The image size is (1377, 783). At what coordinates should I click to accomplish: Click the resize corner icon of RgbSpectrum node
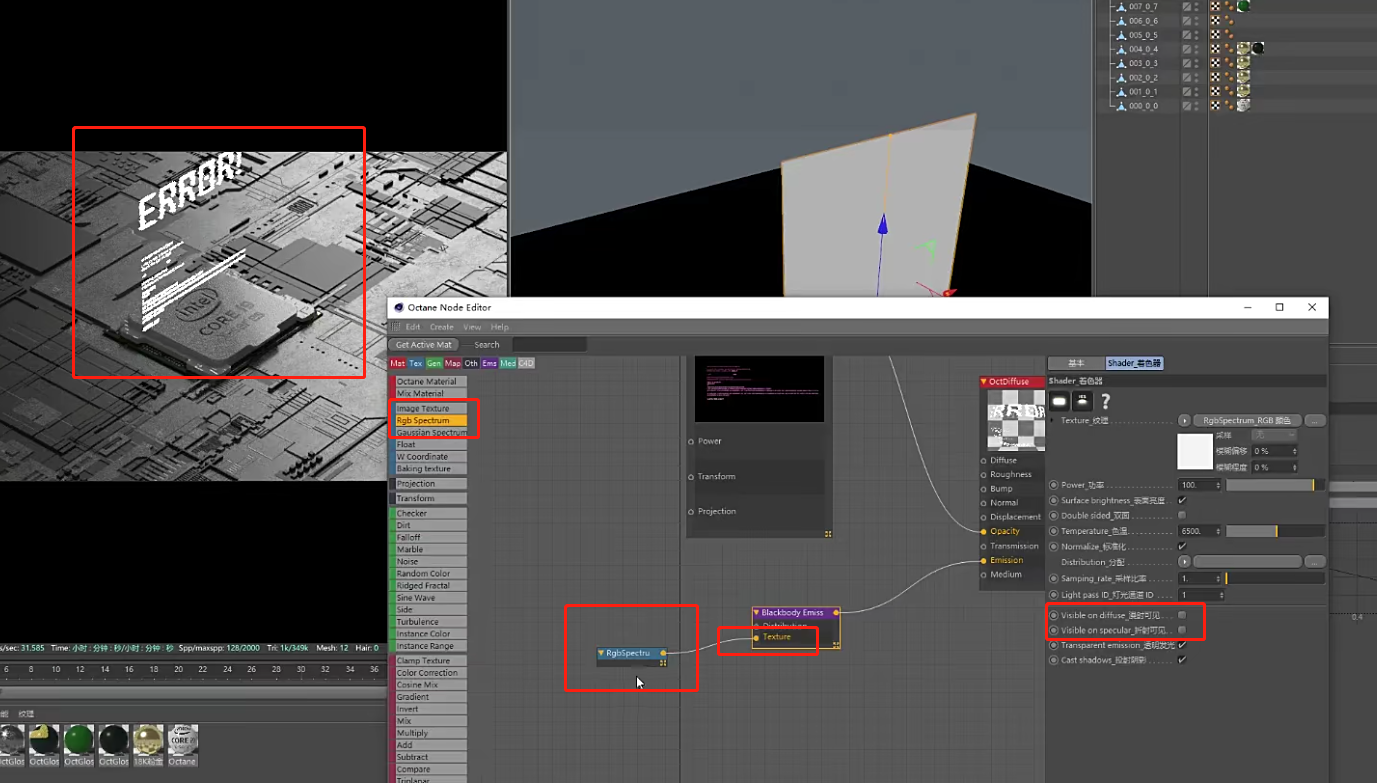click(662, 662)
